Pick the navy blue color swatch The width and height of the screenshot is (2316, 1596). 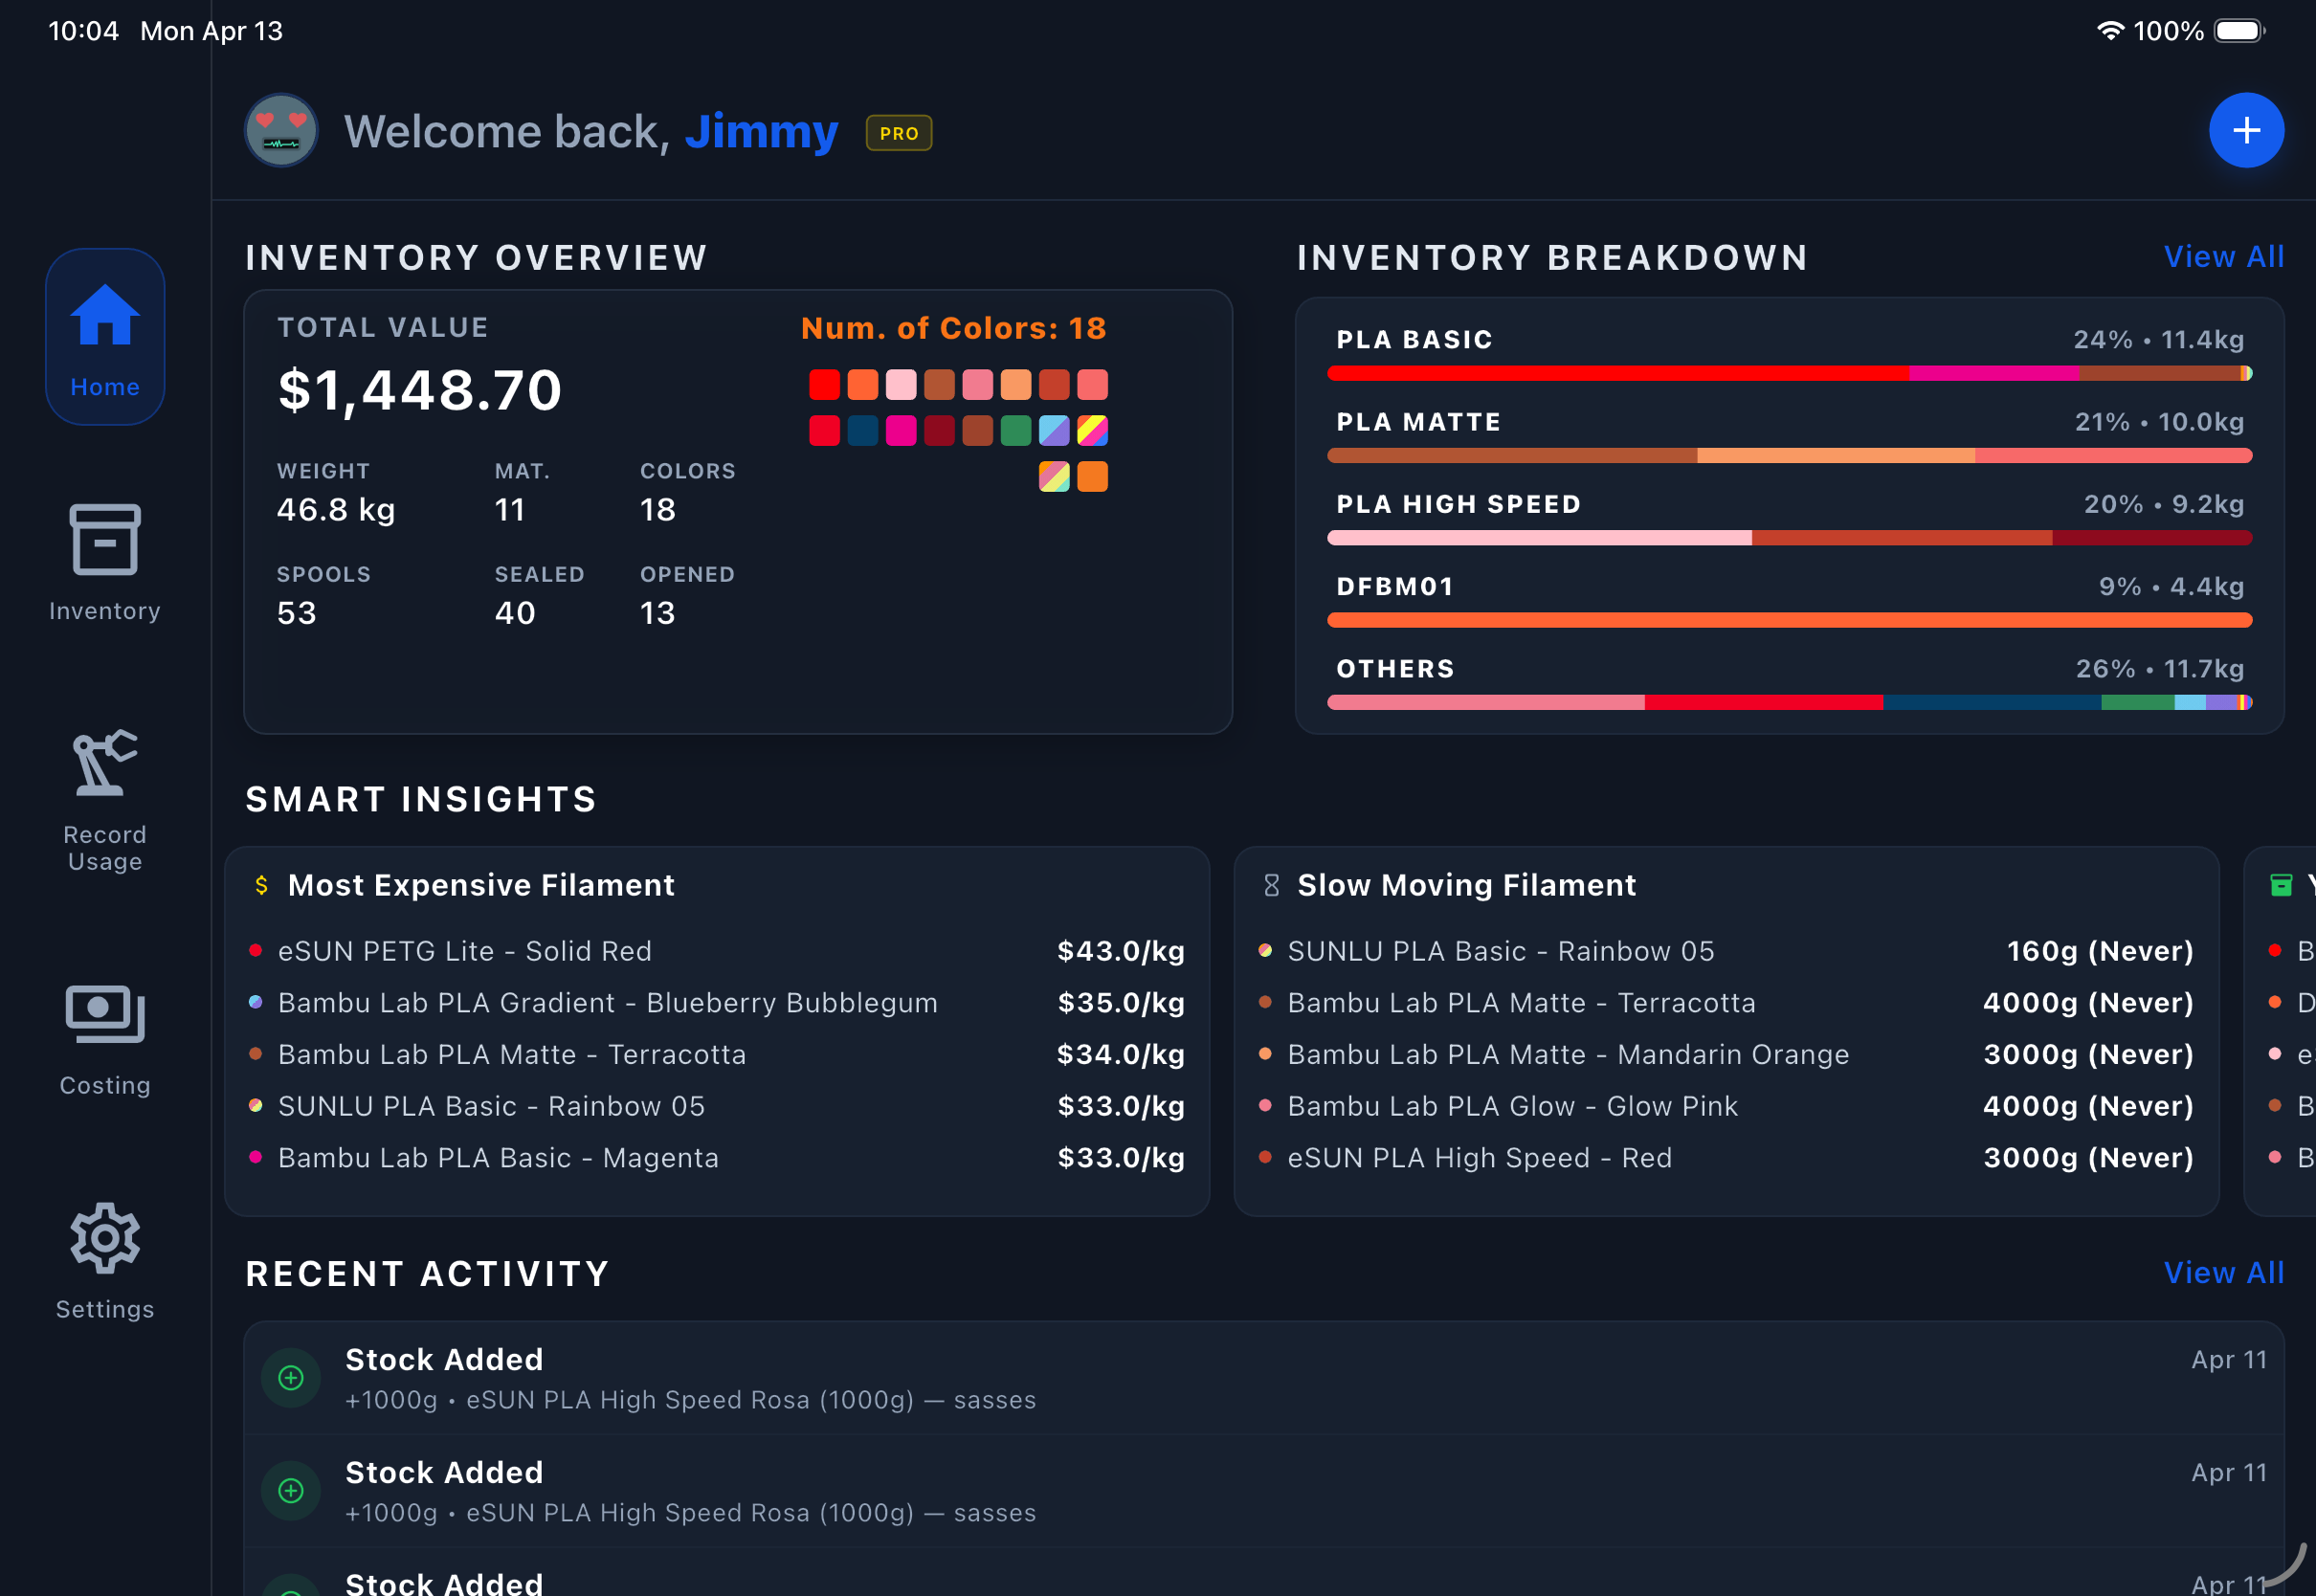pyautogui.click(x=862, y=431)
